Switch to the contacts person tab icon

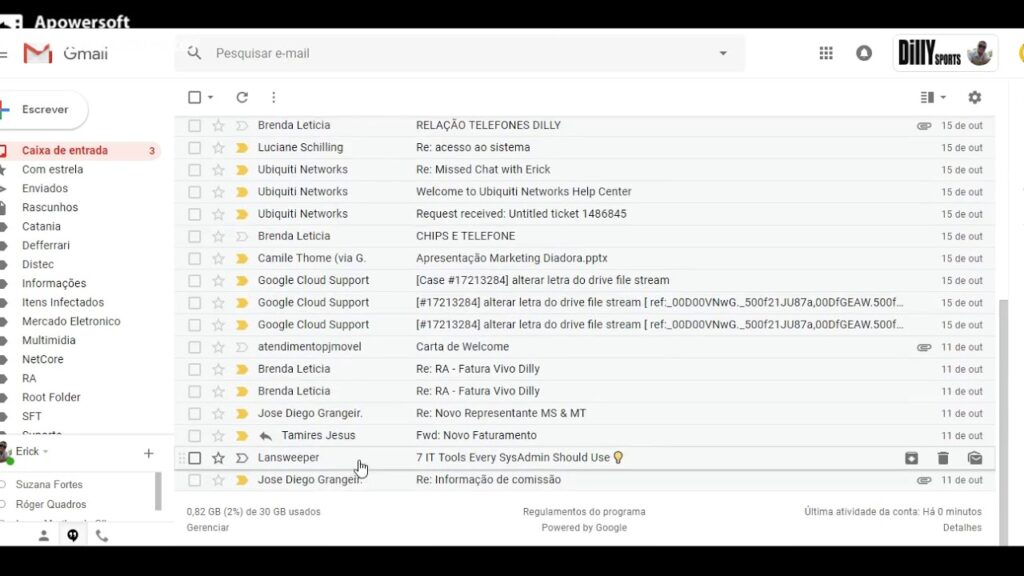(x=44, y=536)
